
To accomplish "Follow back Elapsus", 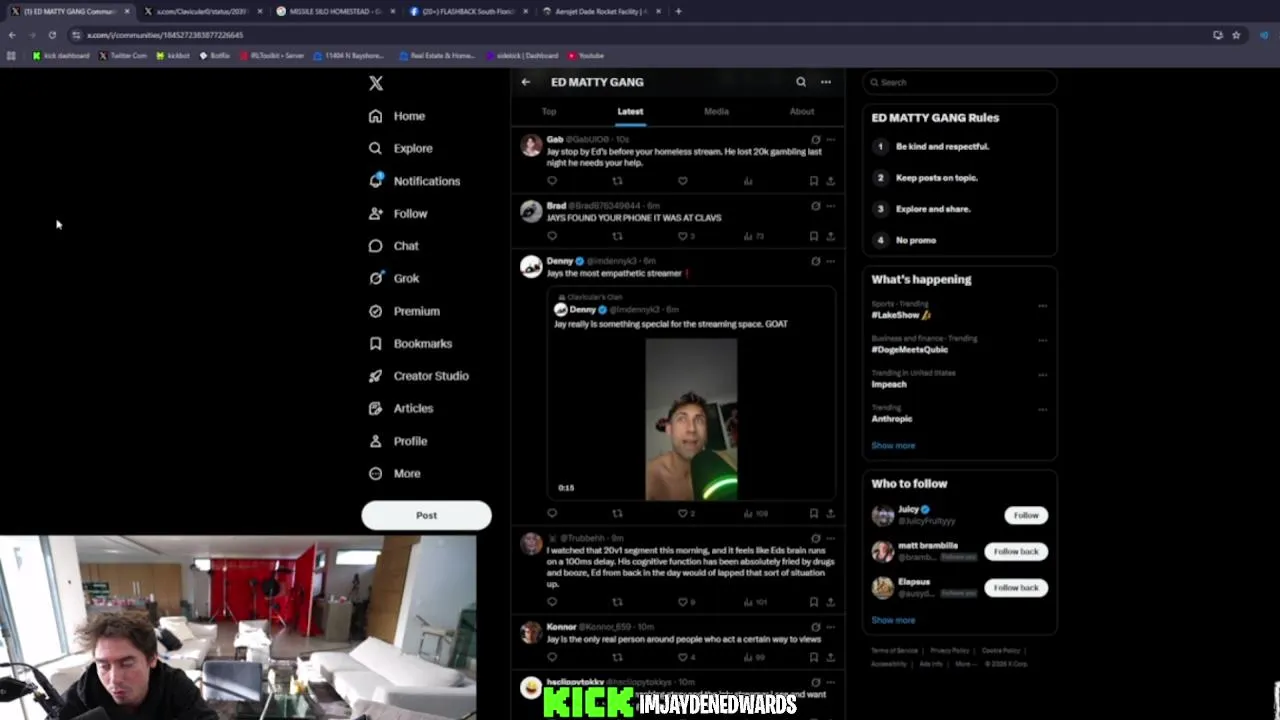I will pos(1016,587).
